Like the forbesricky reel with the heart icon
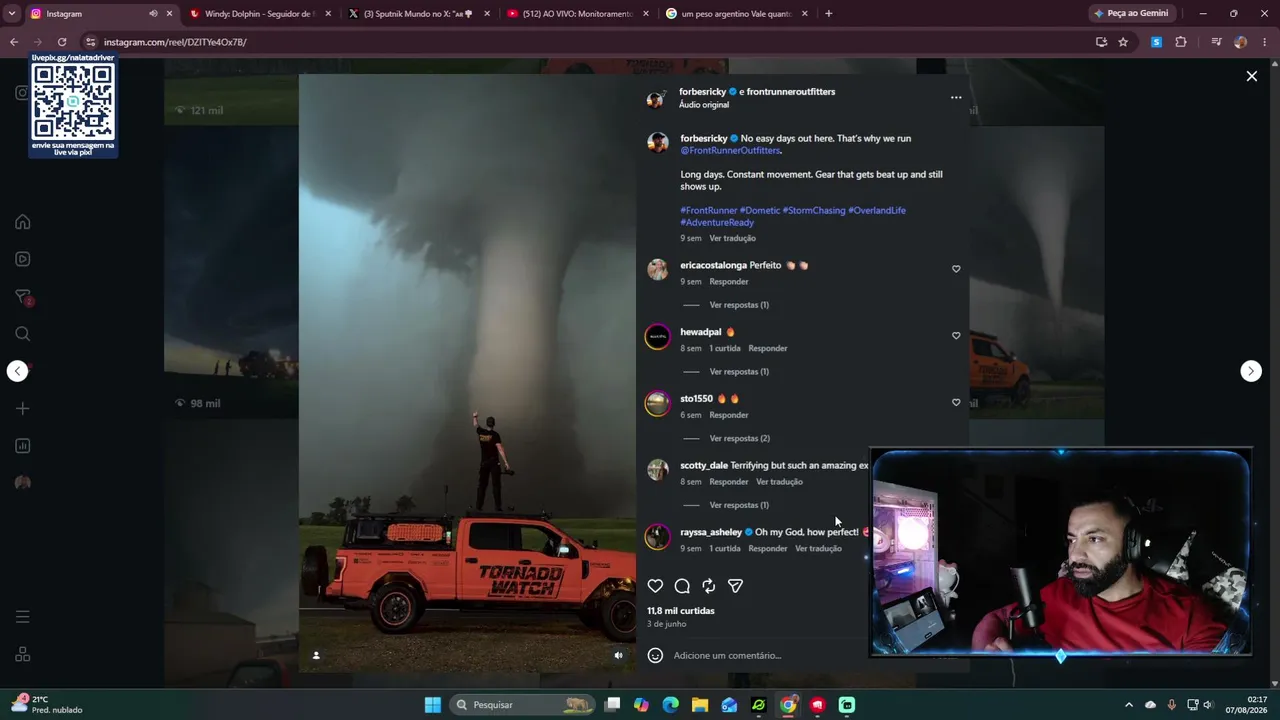The image size is (1280, 720). [655, 586]
